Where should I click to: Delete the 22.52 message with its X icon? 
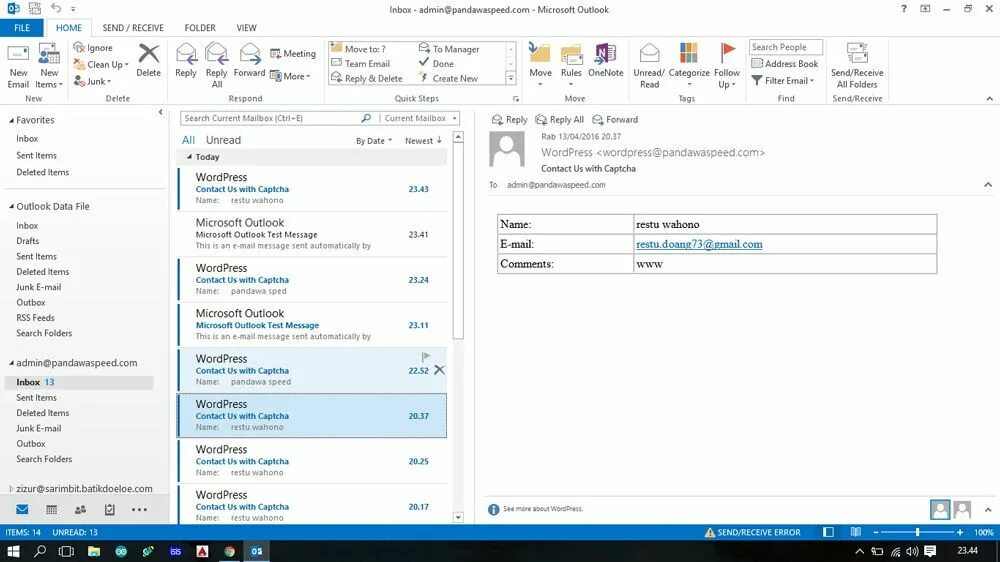pos(439,370)
